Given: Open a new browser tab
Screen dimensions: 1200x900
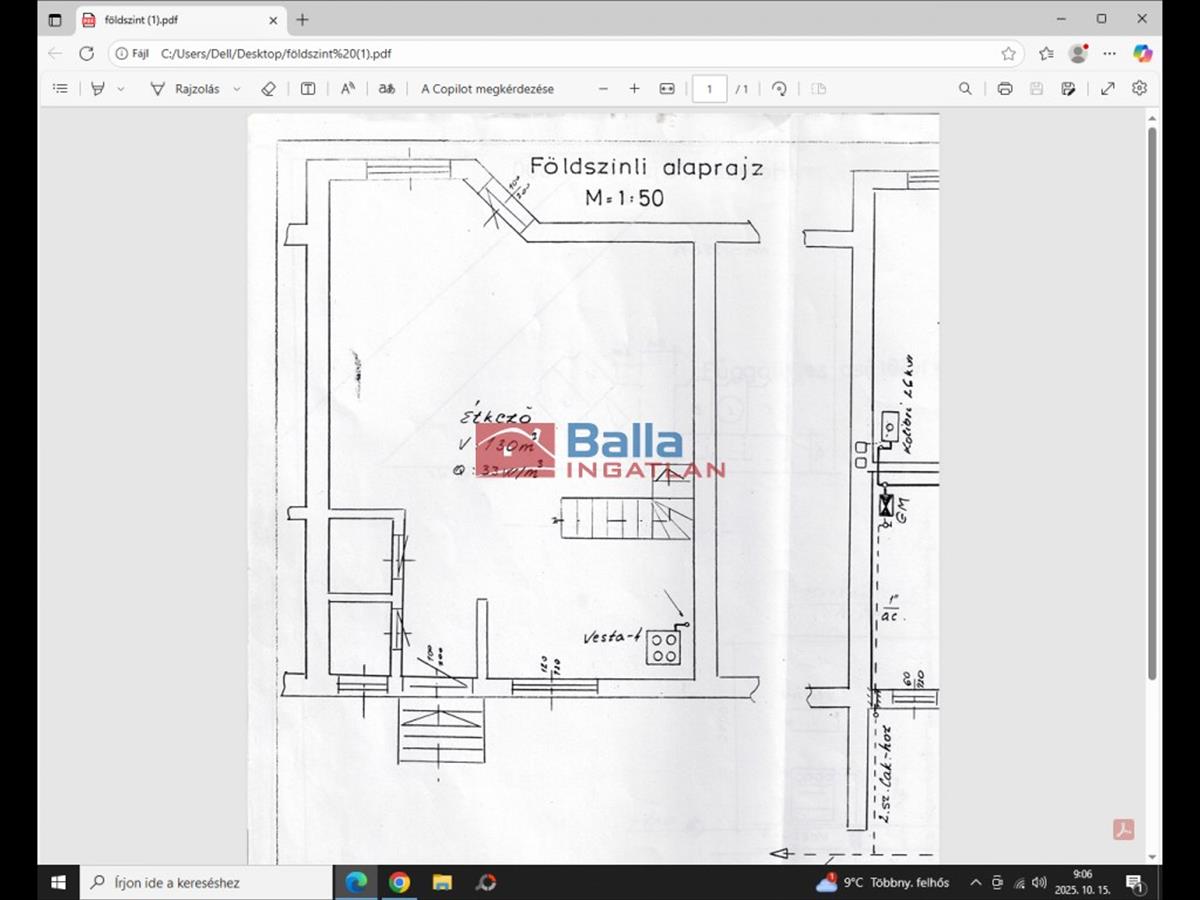Looking at the screenshot, I should 302,20.
